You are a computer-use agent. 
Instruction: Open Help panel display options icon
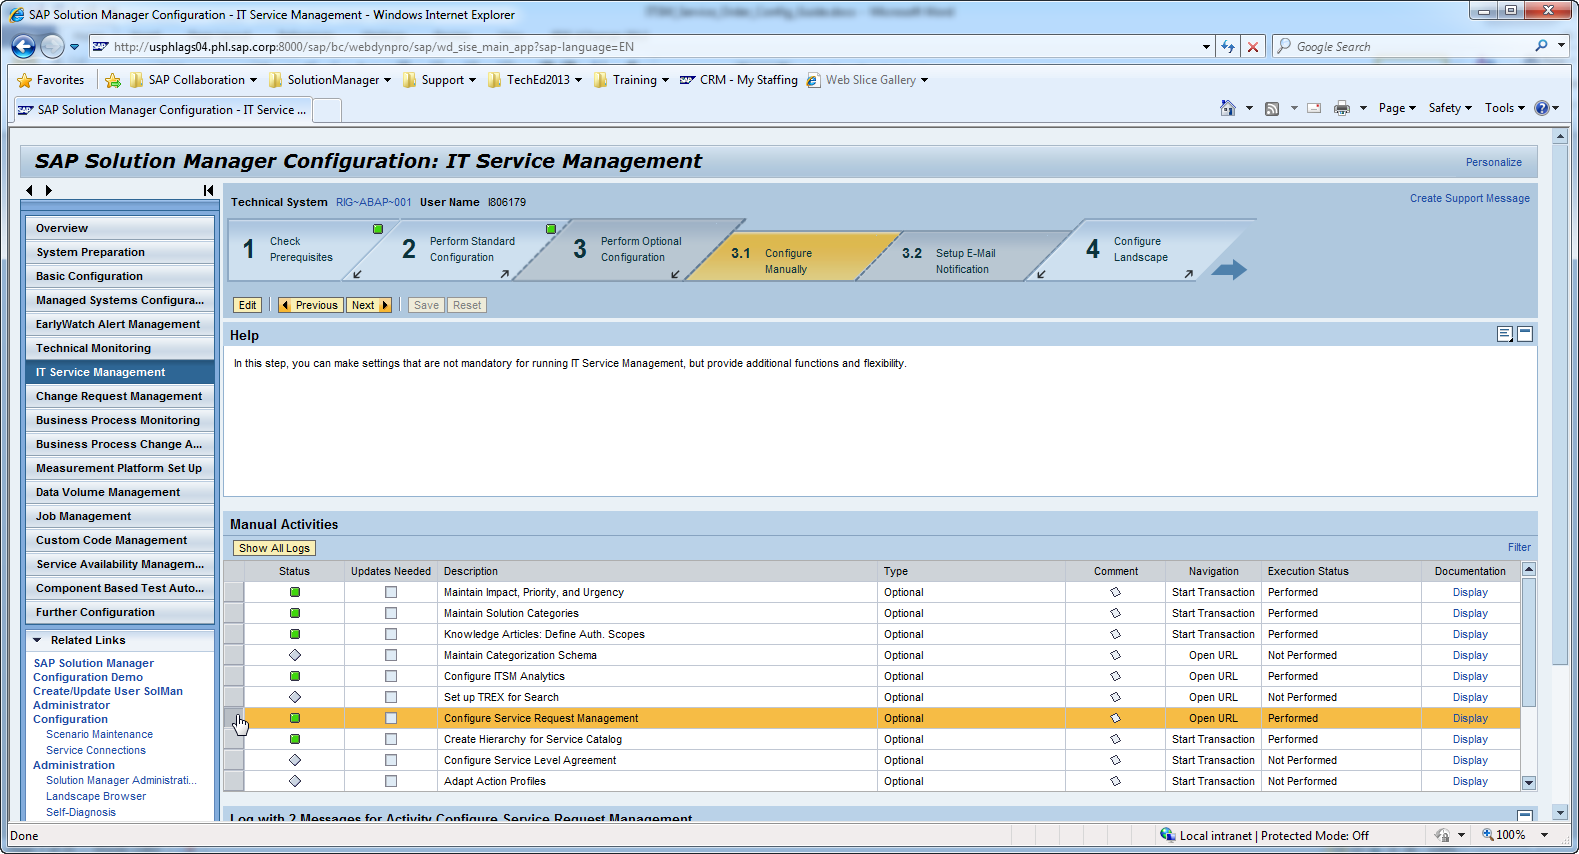[1505, 334]
